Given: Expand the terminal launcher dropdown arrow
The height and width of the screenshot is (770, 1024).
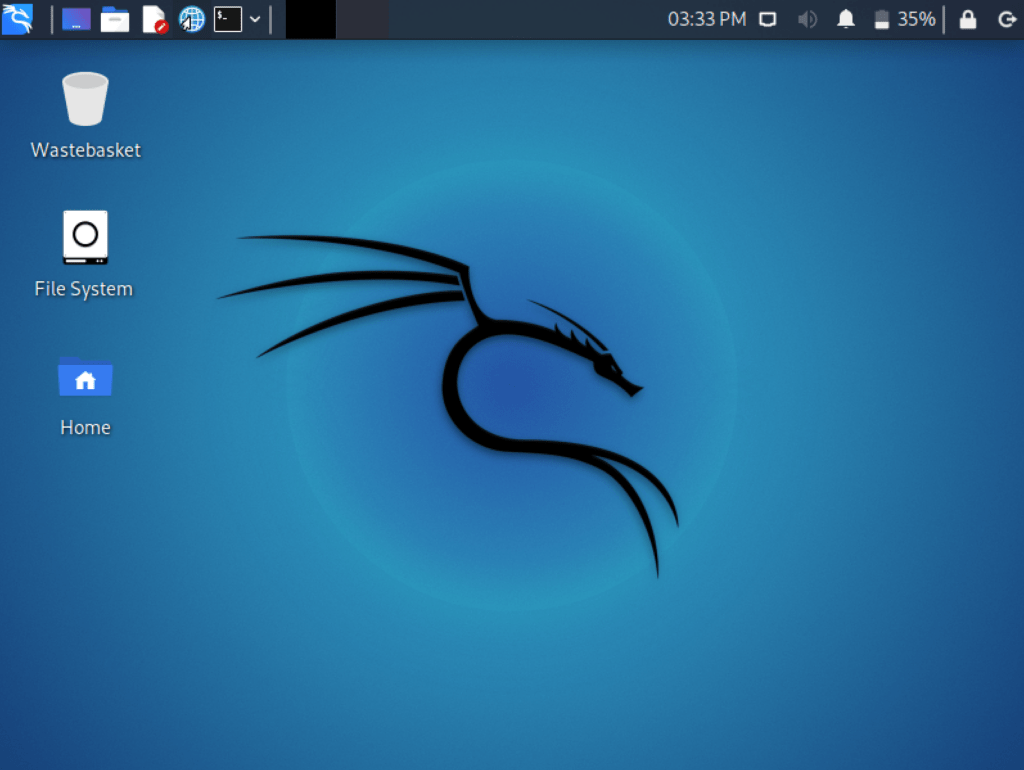Looking at the screenshot, I should click(x=255, y=20).
